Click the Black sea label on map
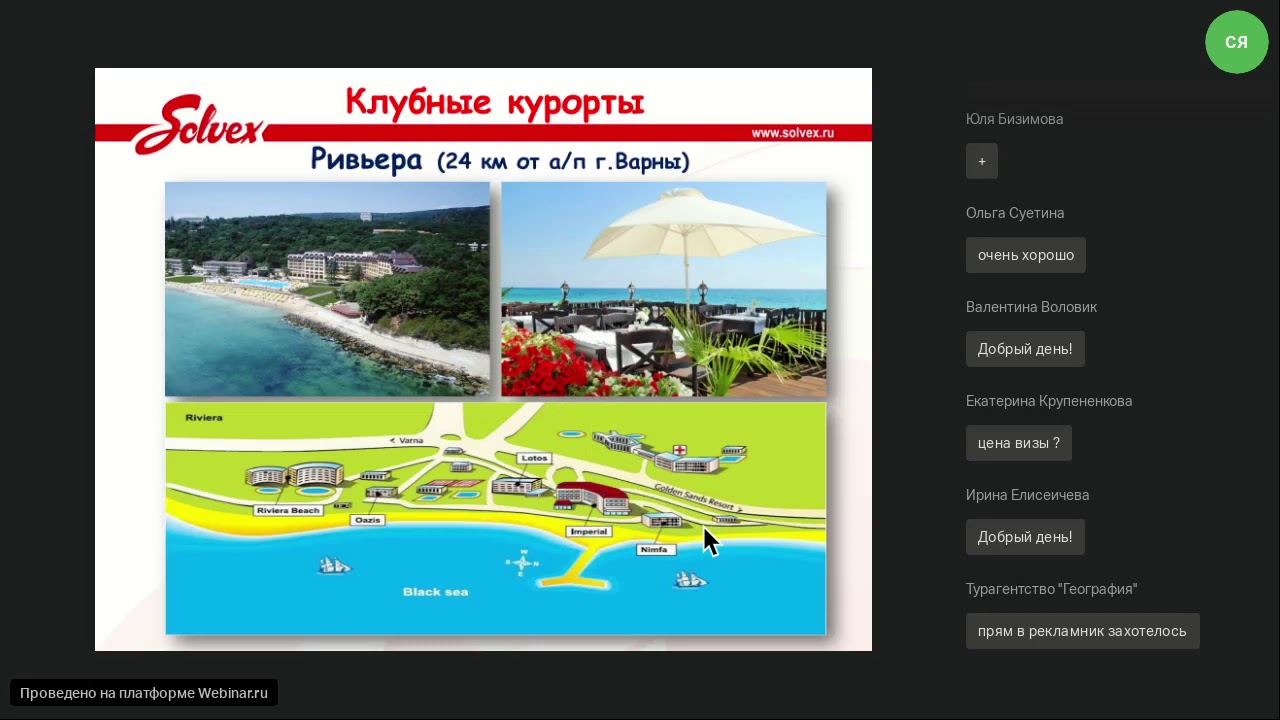This screenshot has width=1280, height=720. [435, 592]
